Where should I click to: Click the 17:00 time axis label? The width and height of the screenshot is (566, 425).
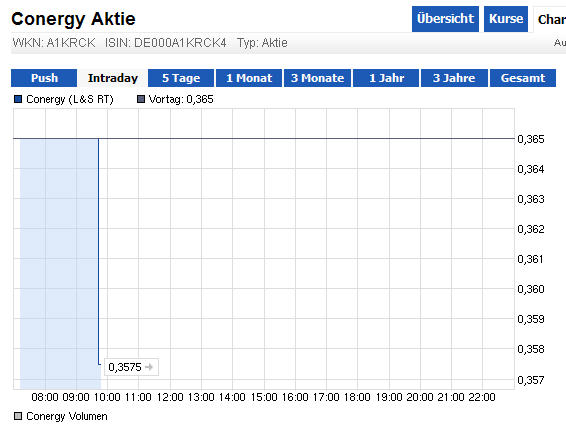tap(326, 397)
